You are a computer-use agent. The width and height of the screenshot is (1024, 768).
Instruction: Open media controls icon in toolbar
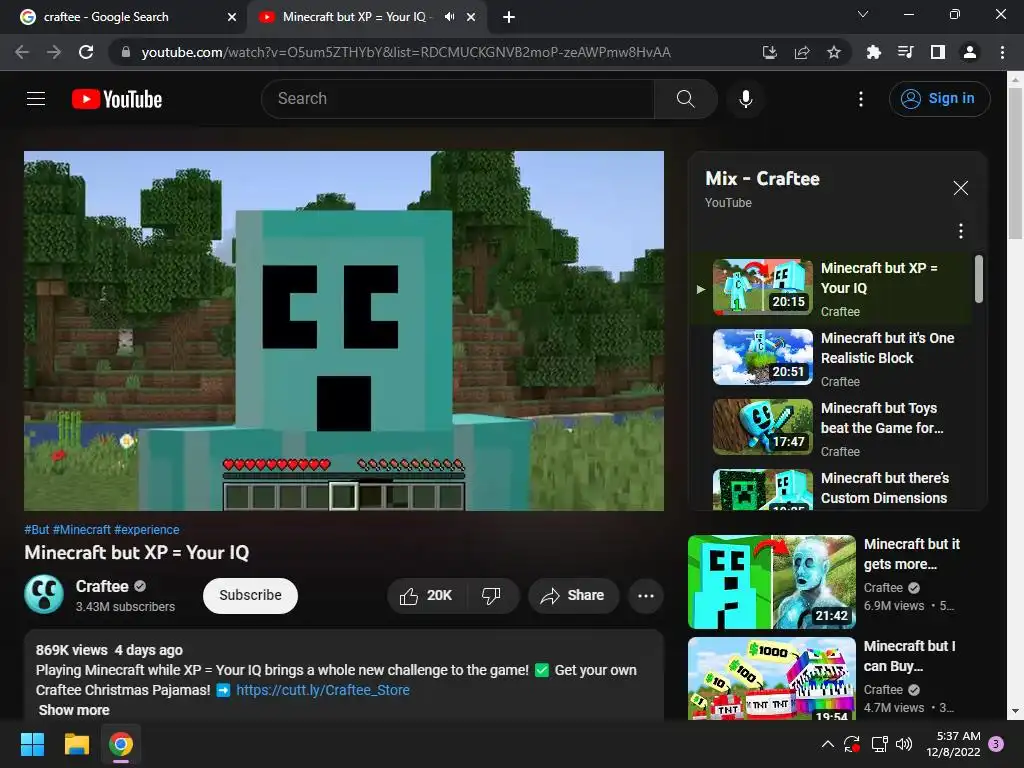coord(905,52)
